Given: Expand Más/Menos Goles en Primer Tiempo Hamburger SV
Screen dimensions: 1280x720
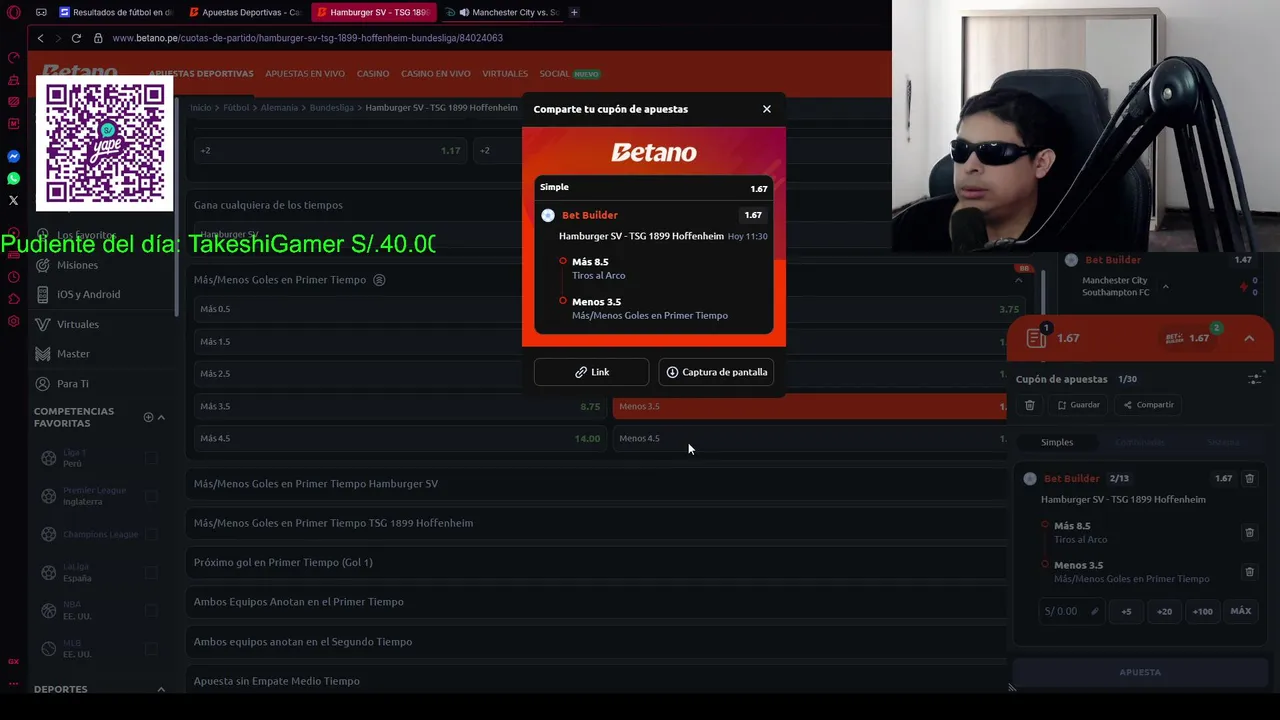Looking at the screenshot, I should [597, 484].
